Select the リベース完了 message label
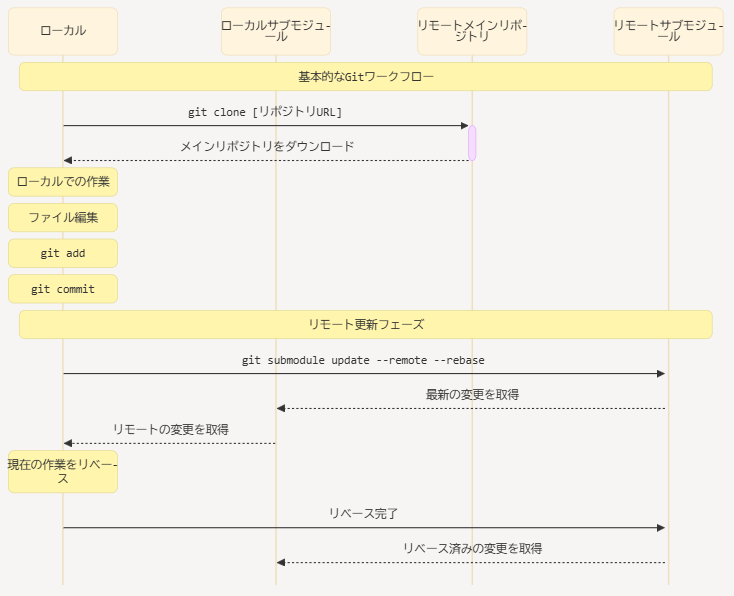Image resolution: width=734 pixels, height=596 pixels. pos(363,514)
